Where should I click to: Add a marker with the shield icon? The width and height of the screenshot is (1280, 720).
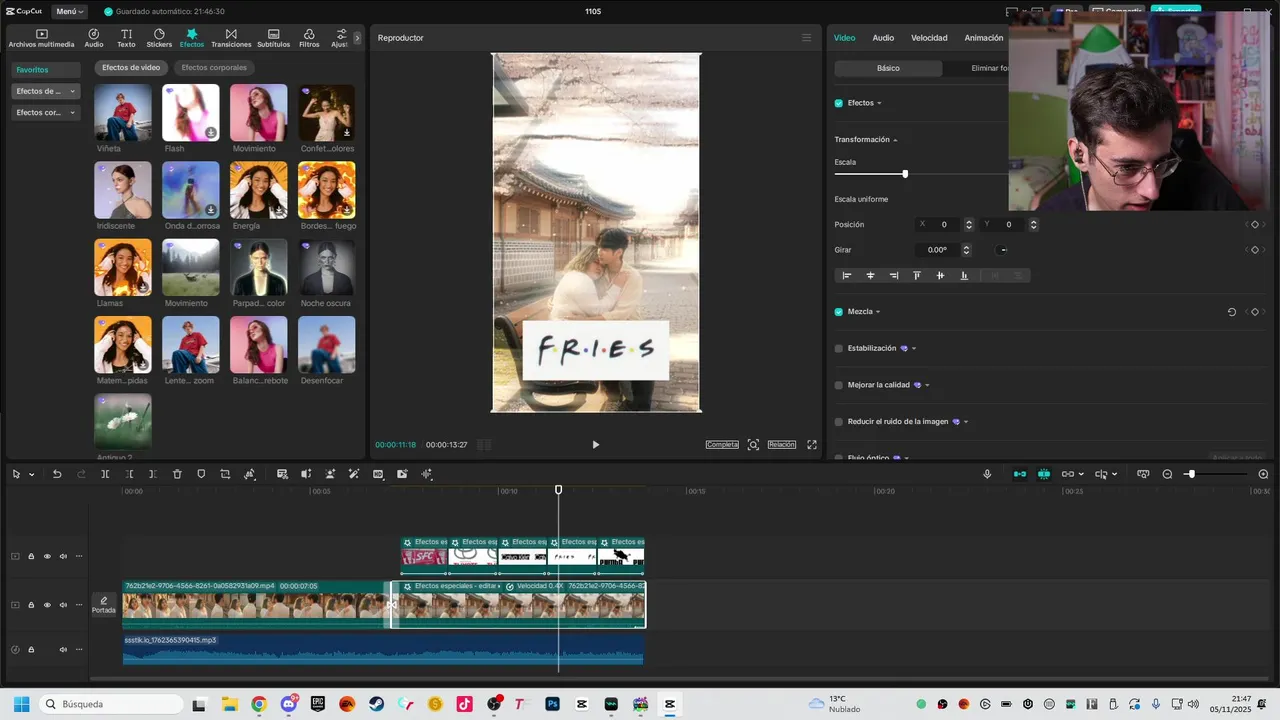click(x=201, y=474)
